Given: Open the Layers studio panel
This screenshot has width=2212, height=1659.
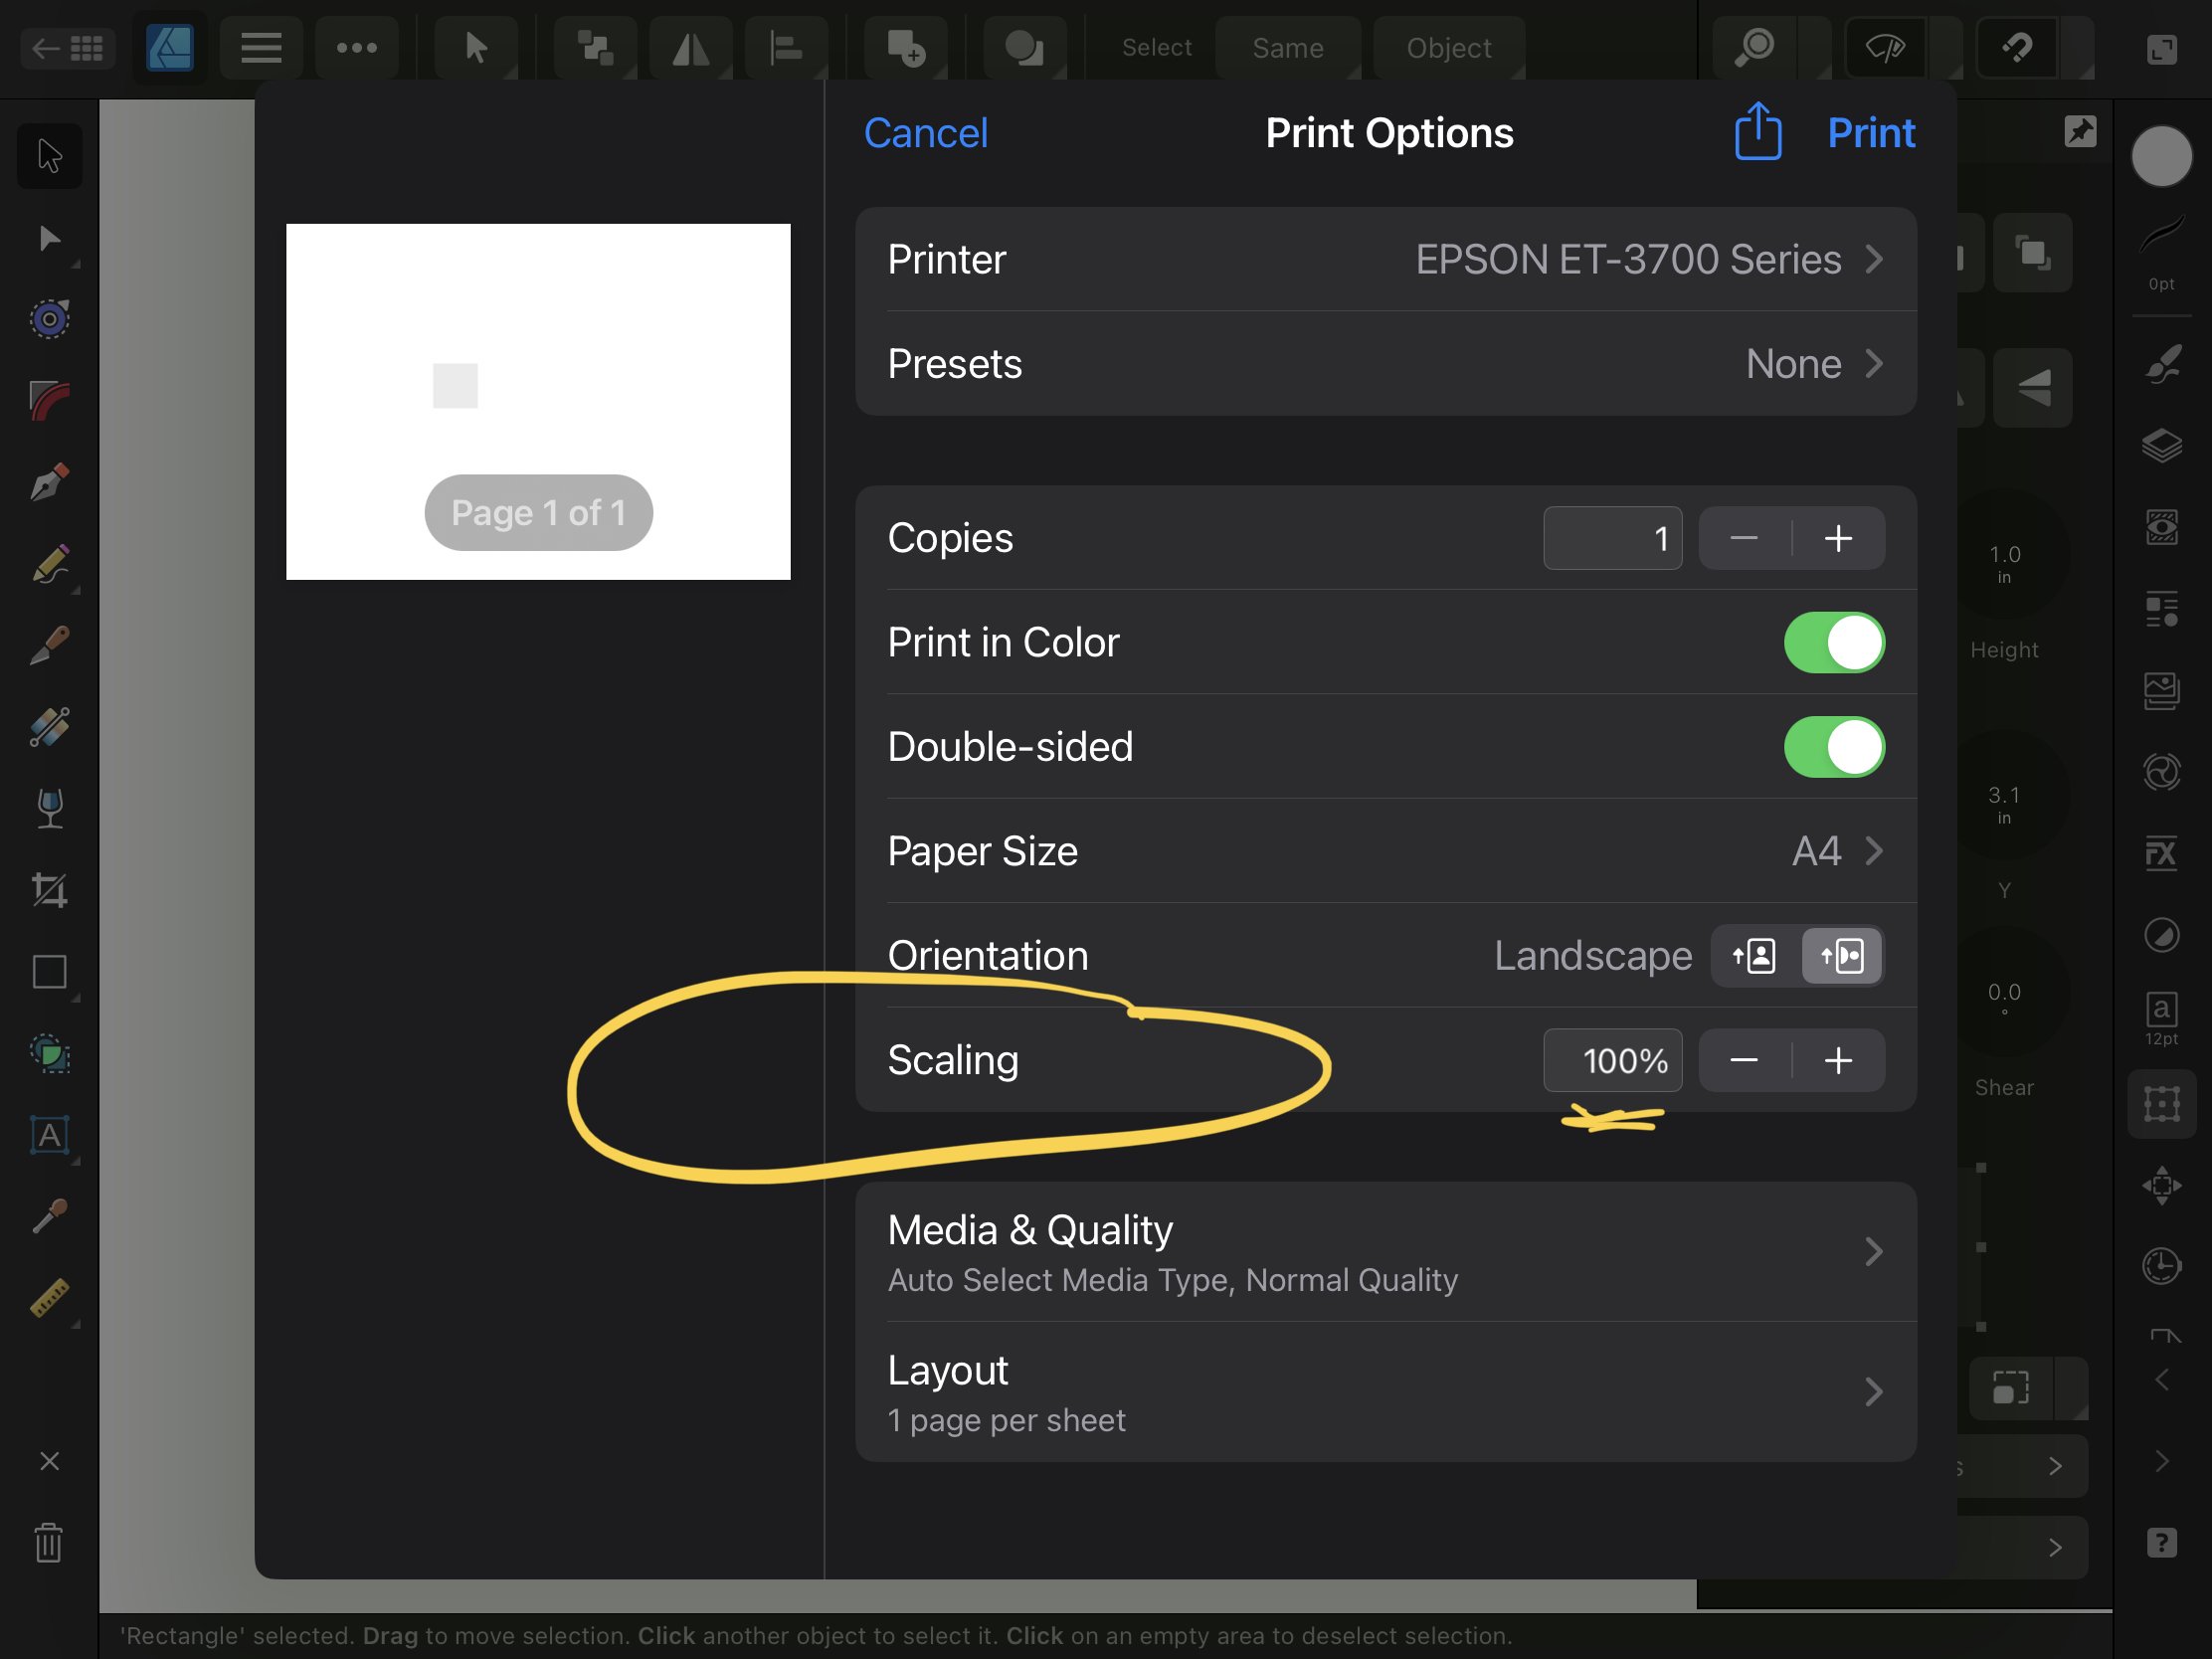Looking at the screenshot, I should [2162, 446].
